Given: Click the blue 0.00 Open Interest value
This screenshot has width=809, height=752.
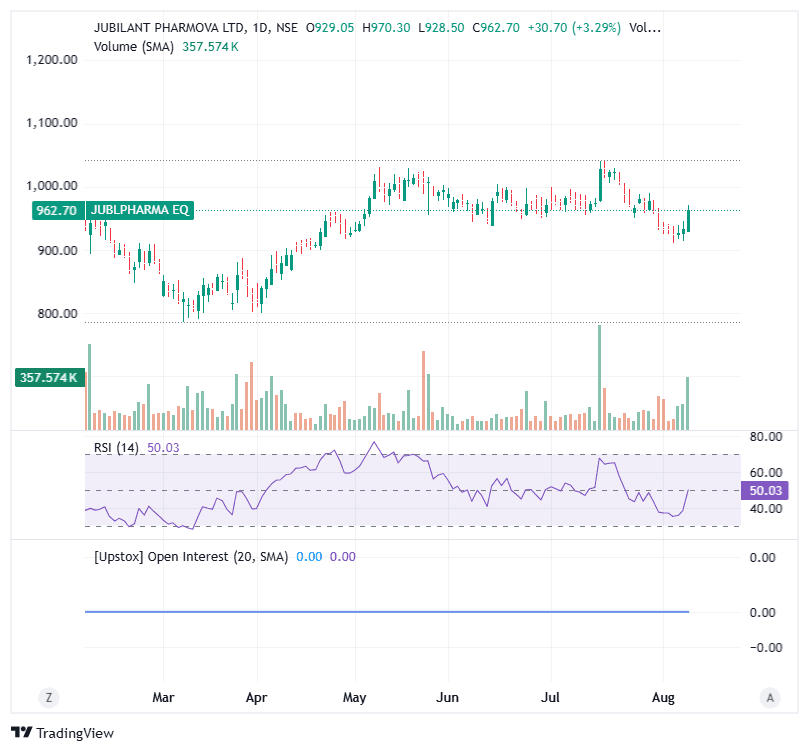Looking at the screenshot, I should 309,557.
